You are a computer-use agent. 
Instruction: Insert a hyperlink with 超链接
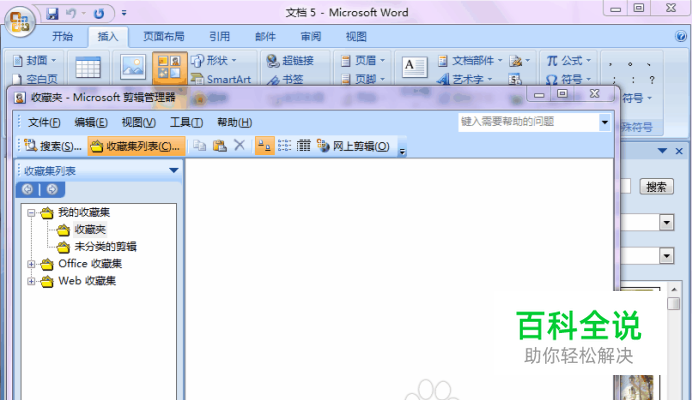click(x=290, y=60)
